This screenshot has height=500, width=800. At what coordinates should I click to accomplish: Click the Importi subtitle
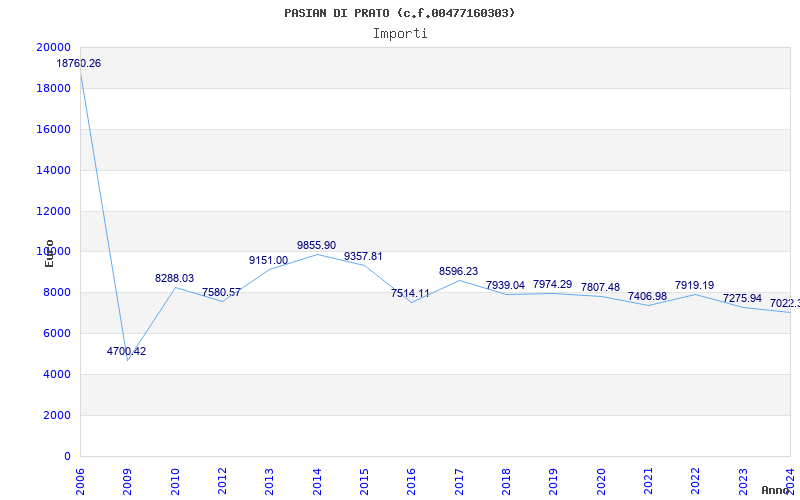point(400,33)
